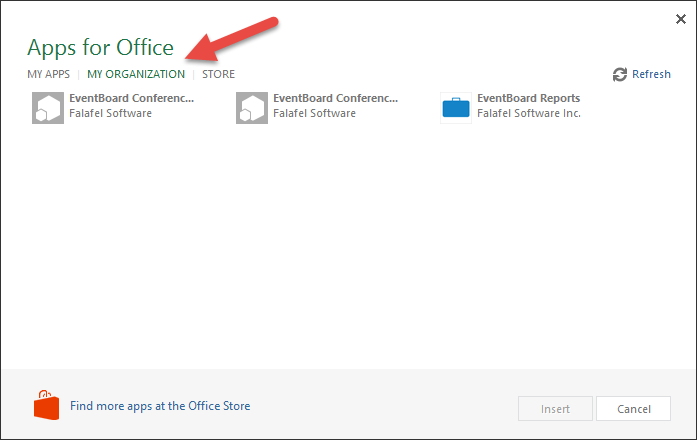This screenshot has height=440, width=697.
Task: Cancel the Apps for Office dialog
Action: coord(633,408)
